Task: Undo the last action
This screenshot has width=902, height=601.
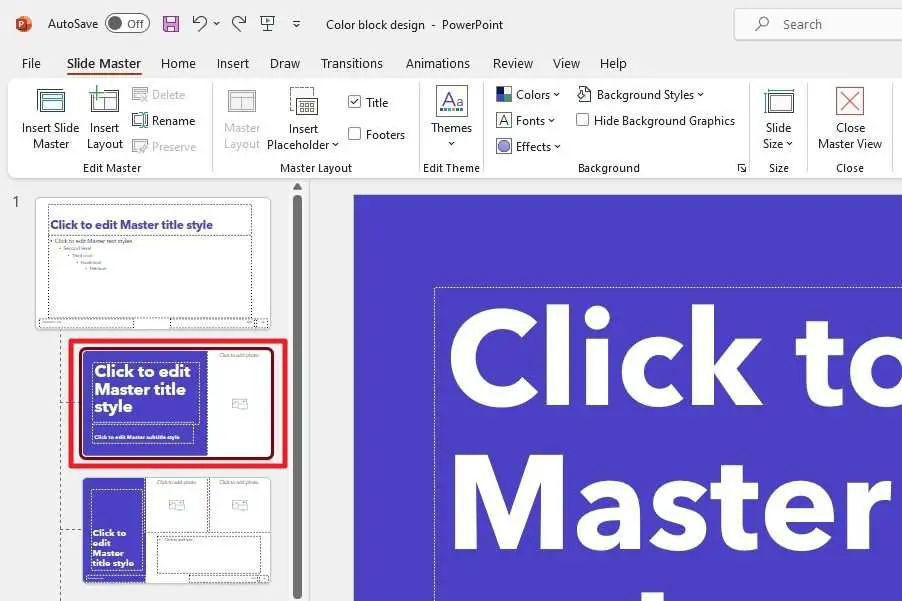Action: pyautogui.click(x=199, y=24)
